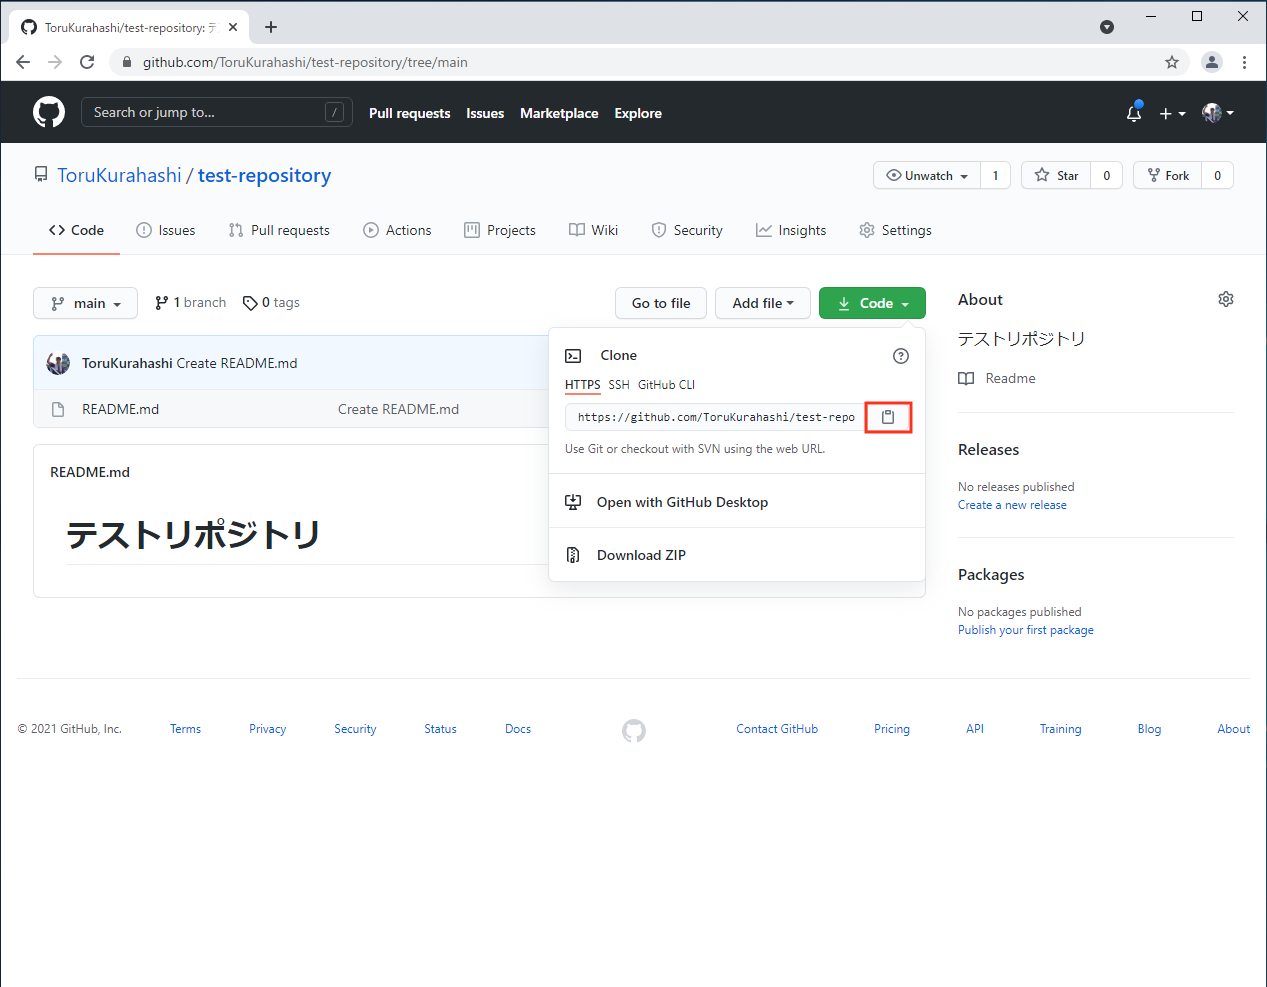The image size is (1267, 987).
Task: Click the browser address bar URL
Action: coord(305,62)
